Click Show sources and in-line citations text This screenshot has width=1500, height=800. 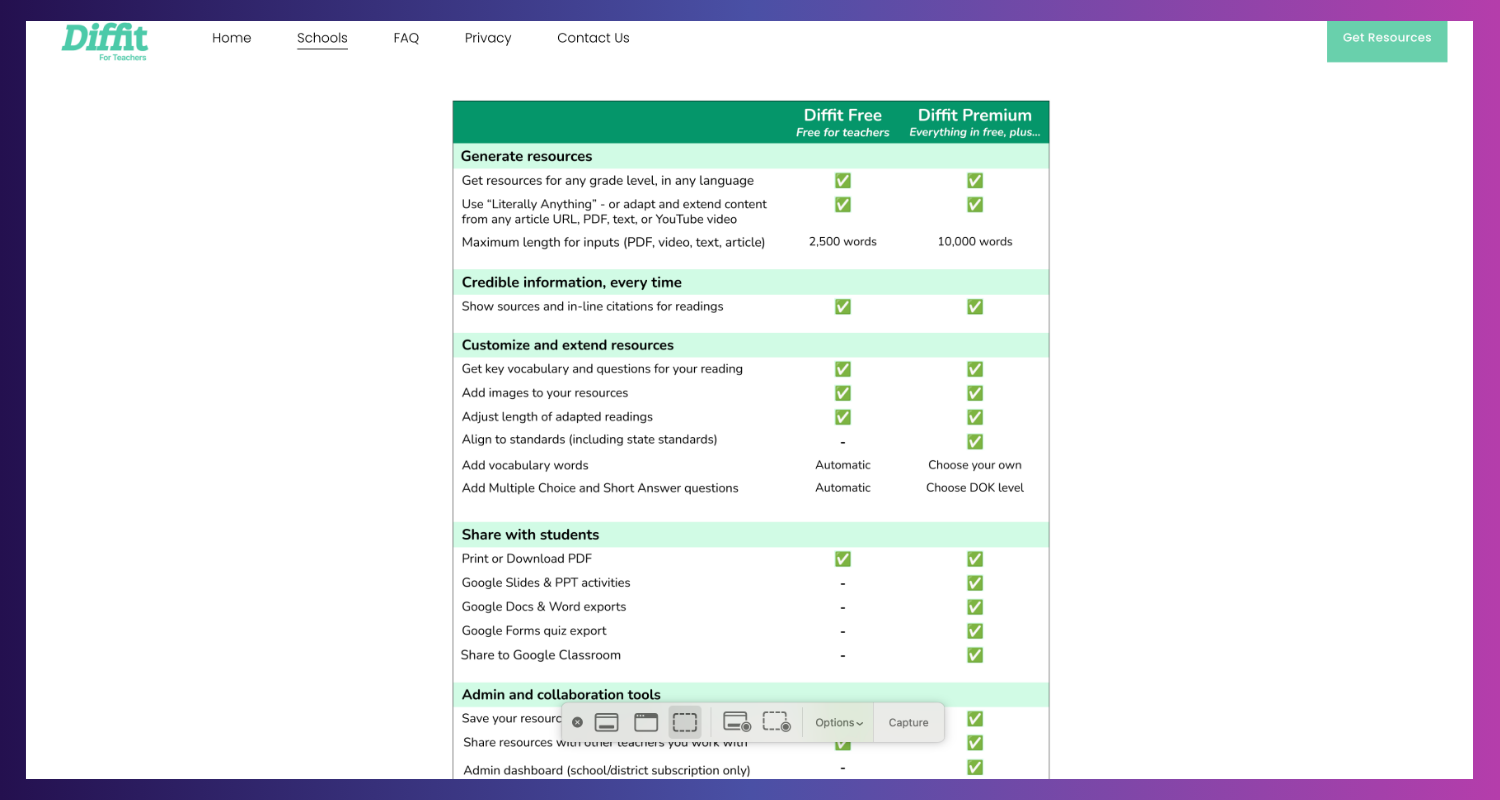(x=592, y=306)
